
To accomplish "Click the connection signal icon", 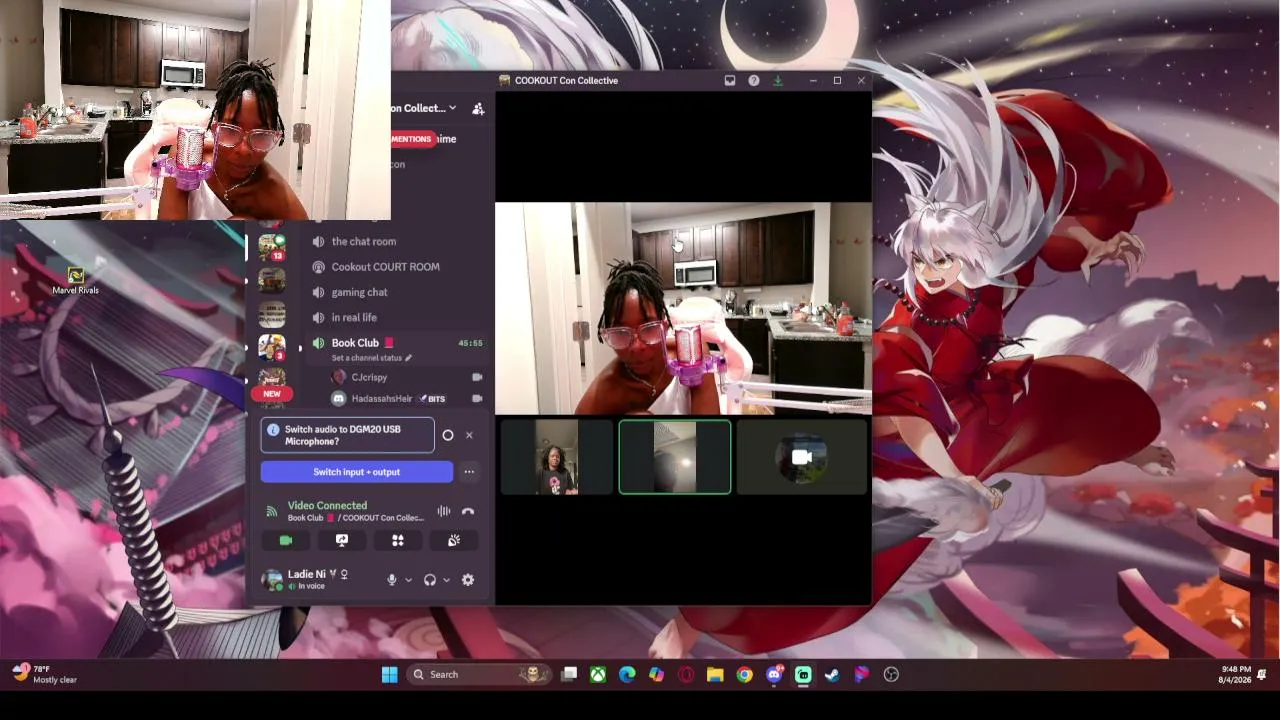I will pos(271,511).
